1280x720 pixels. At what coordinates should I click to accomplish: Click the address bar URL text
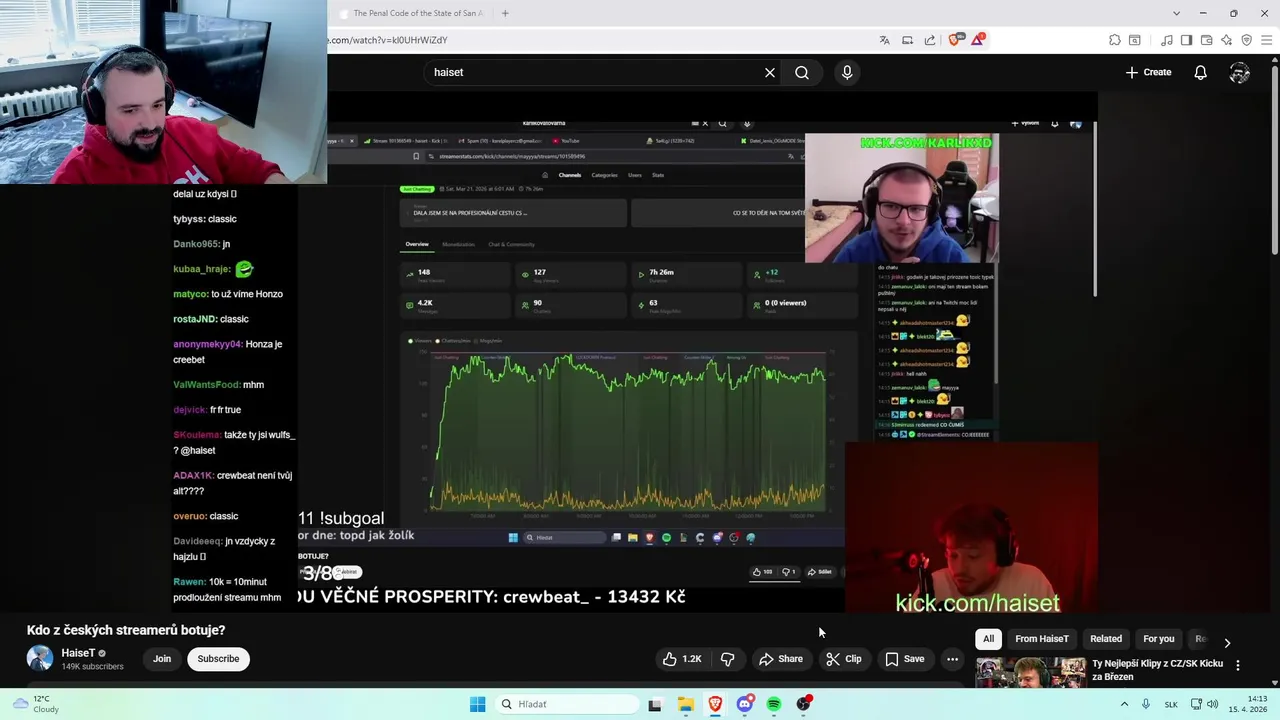(x=388, y=40)
